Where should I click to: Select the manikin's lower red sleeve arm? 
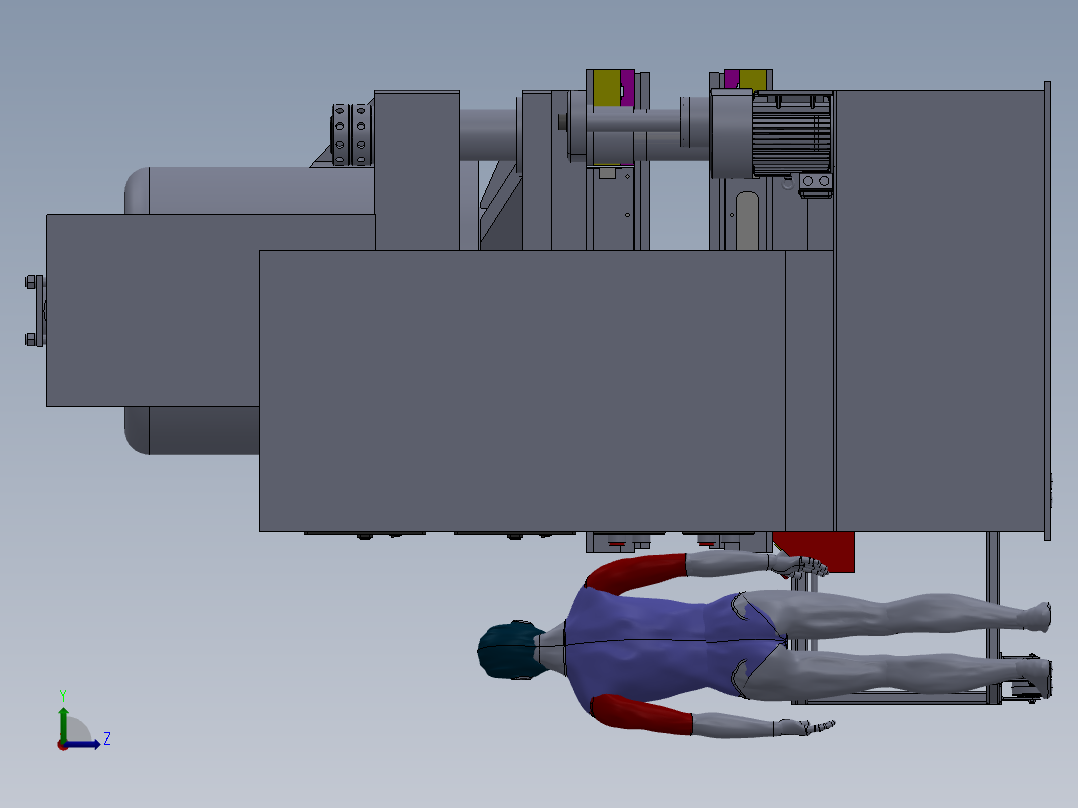pos(643,715)
